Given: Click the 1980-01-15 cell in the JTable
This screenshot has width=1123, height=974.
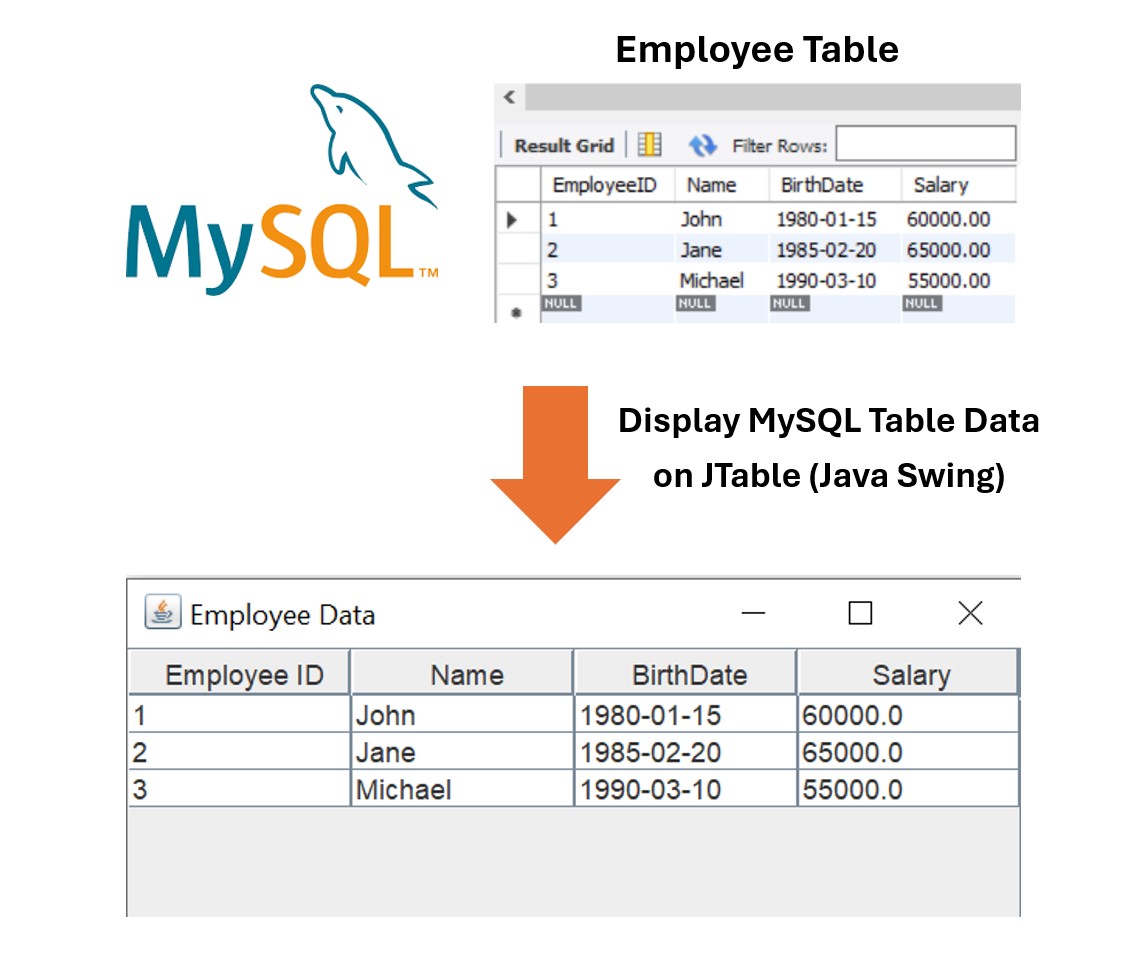Looking at the screenshot, I should [x=685, y=715].
